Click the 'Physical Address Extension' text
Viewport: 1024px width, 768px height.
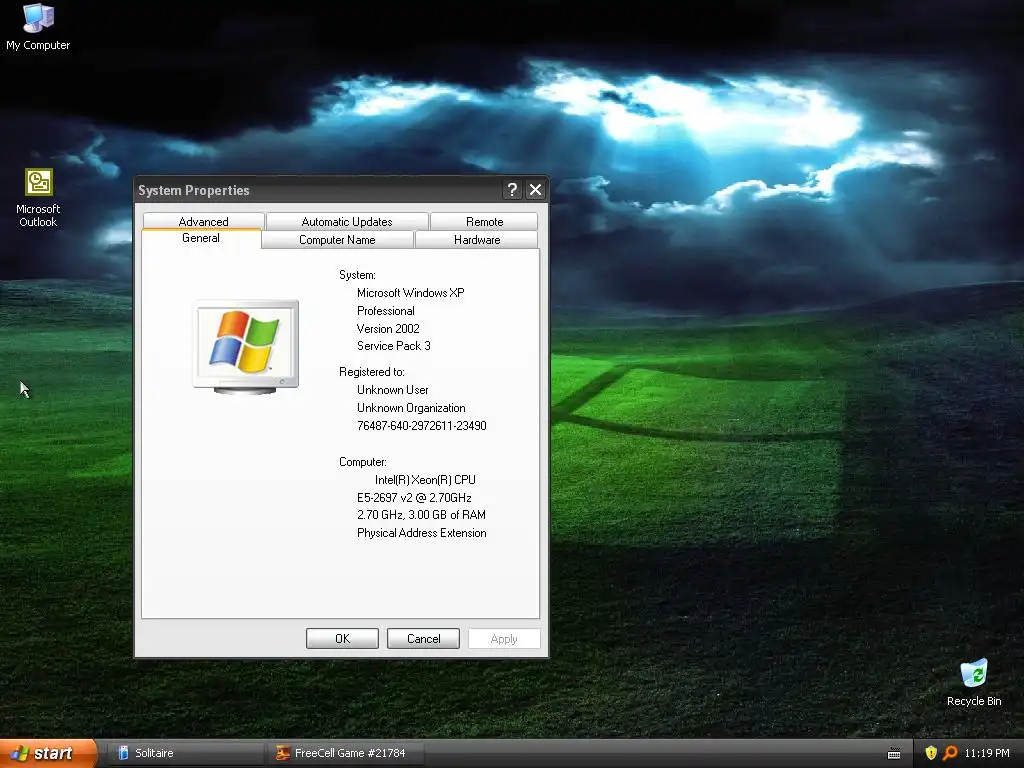coord(421,533)
